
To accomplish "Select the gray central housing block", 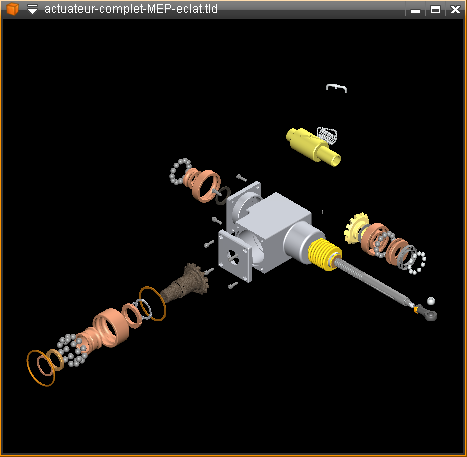I will pos(272,230).
